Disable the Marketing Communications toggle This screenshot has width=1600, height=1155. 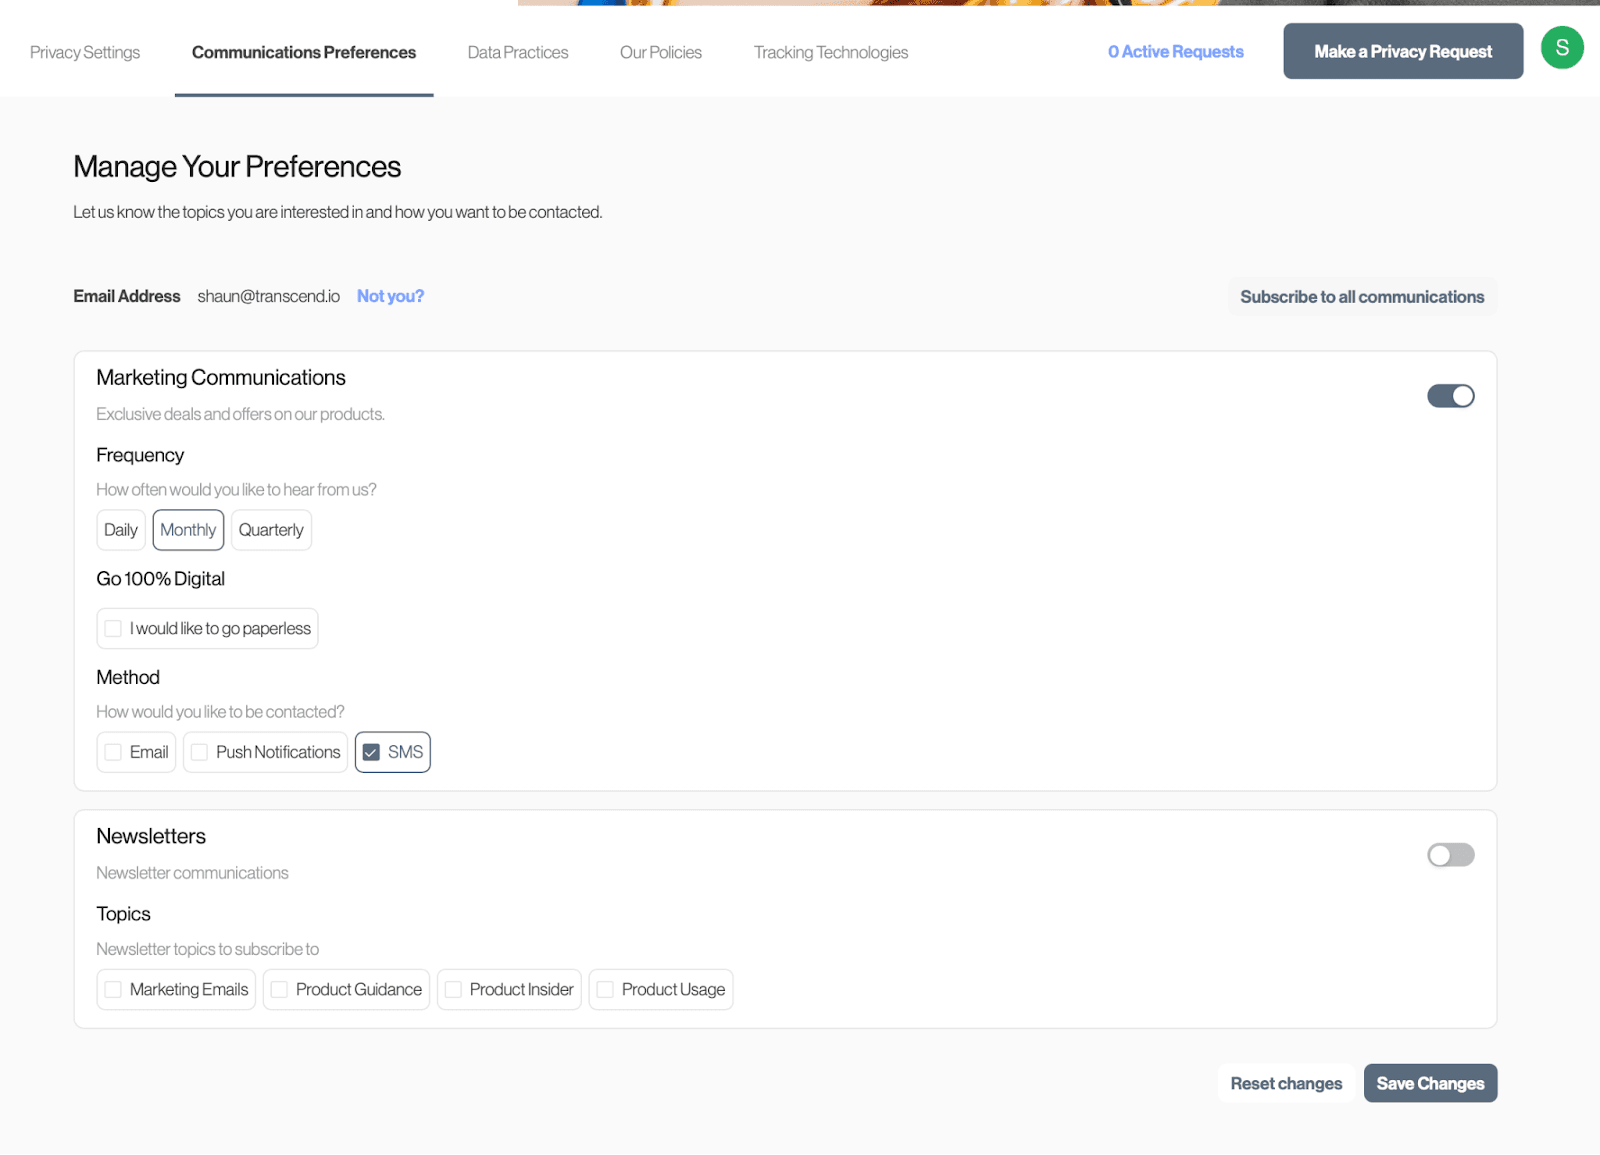1450,395
